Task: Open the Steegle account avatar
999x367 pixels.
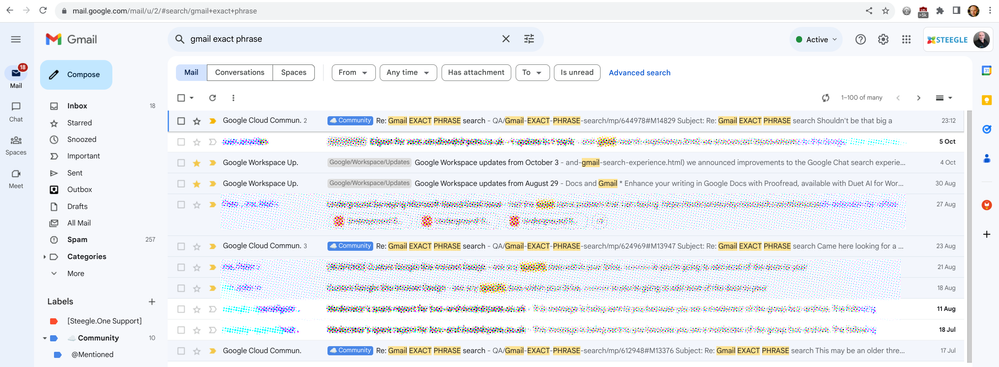Action: tap(981, 40)
